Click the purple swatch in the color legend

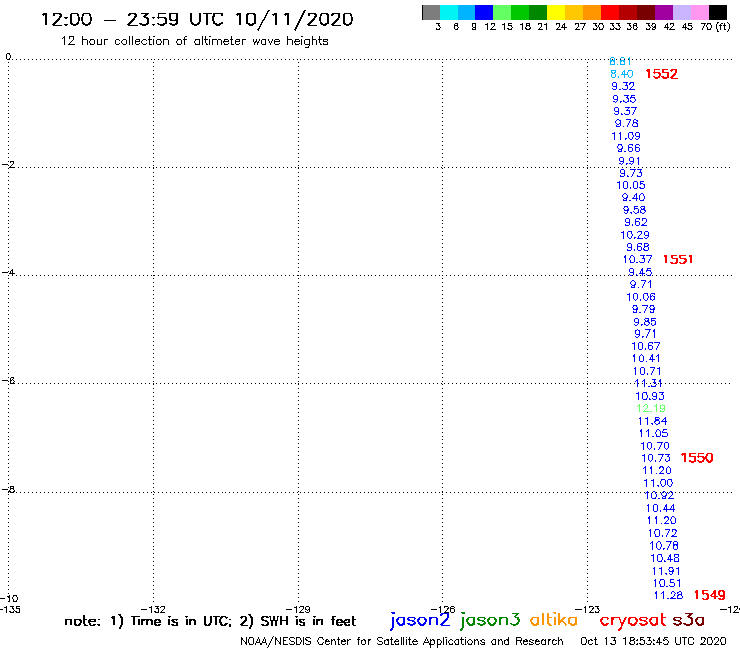664,12
